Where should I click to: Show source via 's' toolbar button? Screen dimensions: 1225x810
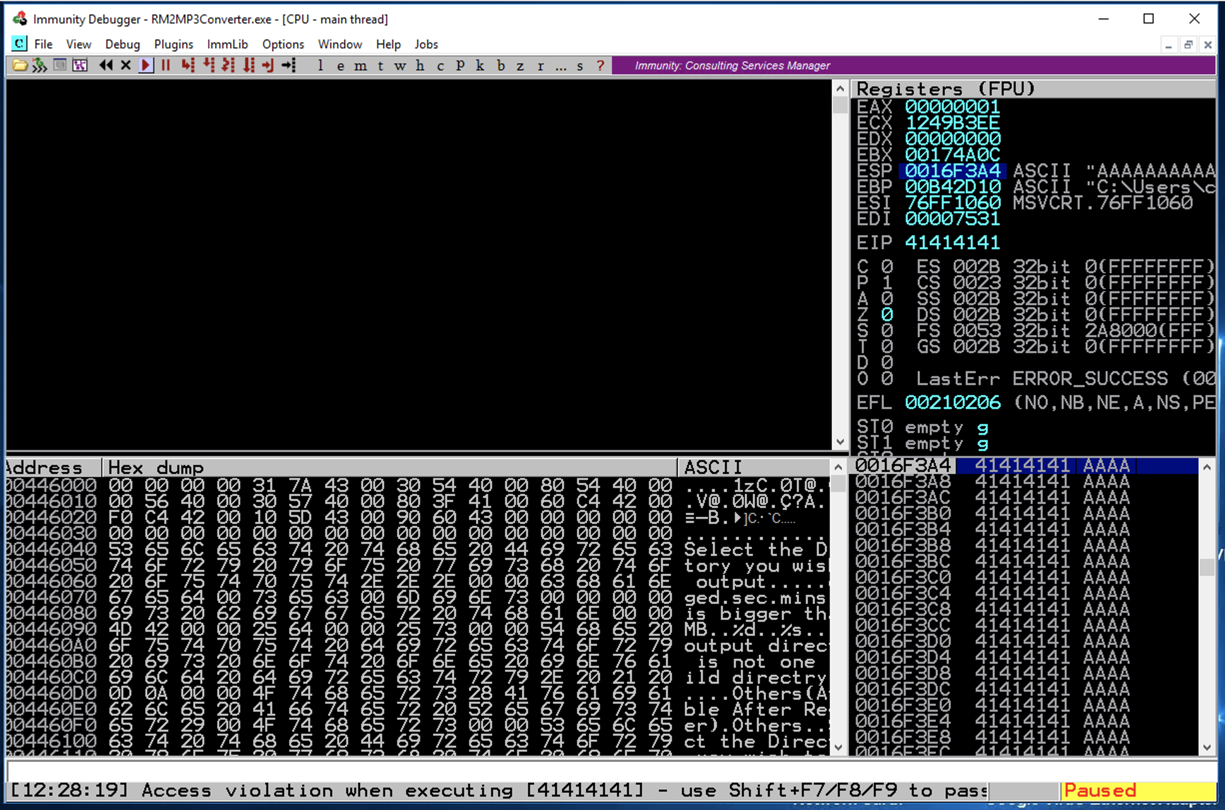point(580,65)
